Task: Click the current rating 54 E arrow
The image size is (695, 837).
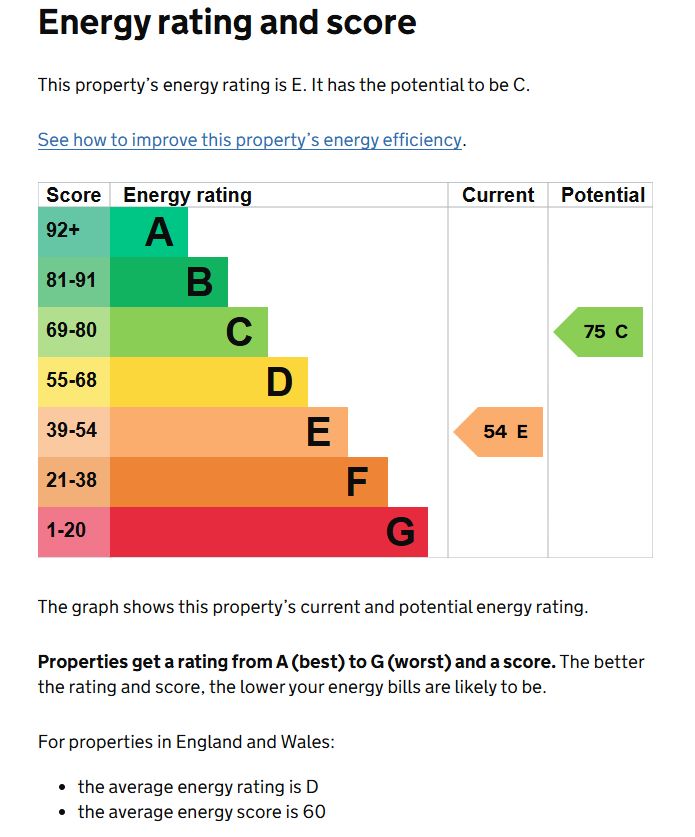Action: 500,432
